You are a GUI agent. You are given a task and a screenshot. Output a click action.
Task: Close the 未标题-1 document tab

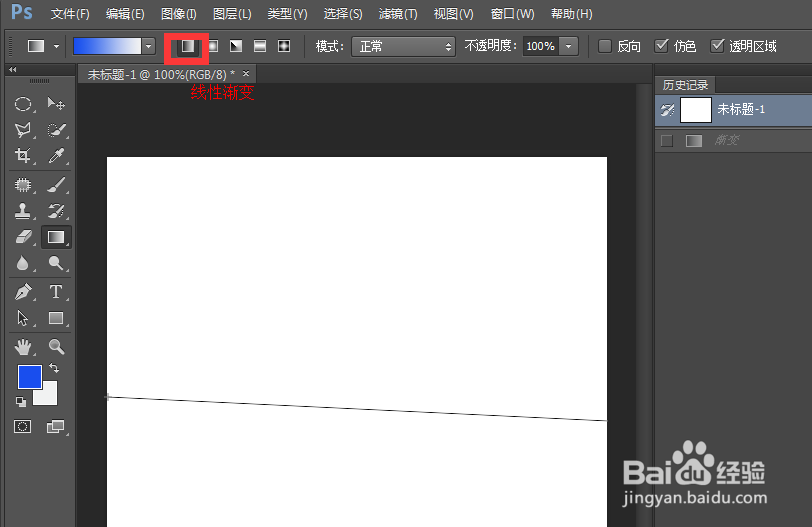[x=246, y=74]
